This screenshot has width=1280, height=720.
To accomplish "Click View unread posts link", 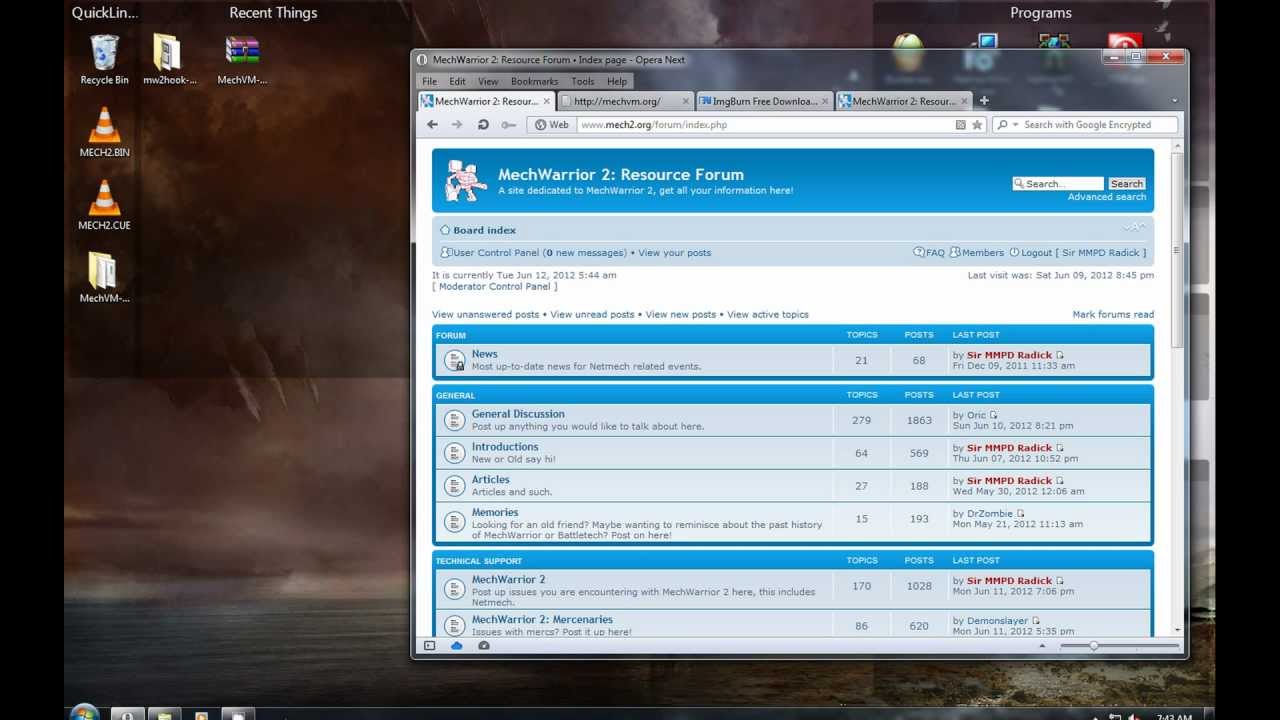I will pyautogui.click(x=592, y=315).
